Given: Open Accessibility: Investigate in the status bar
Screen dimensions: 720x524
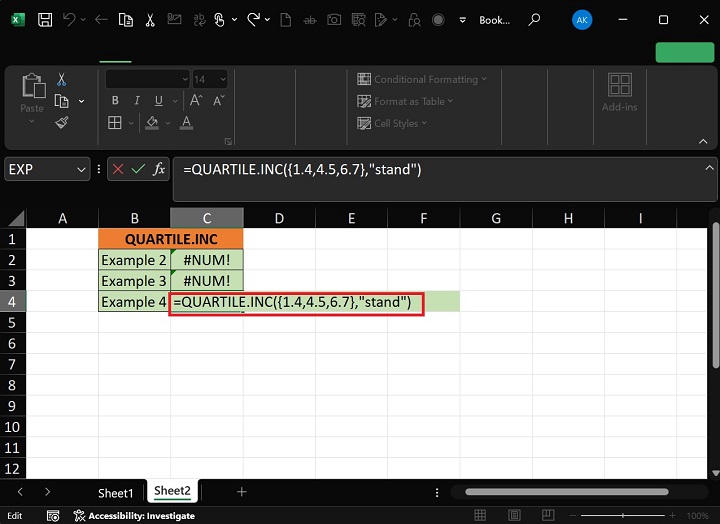Looking at the screenshot, I should [x=134, y=516].
